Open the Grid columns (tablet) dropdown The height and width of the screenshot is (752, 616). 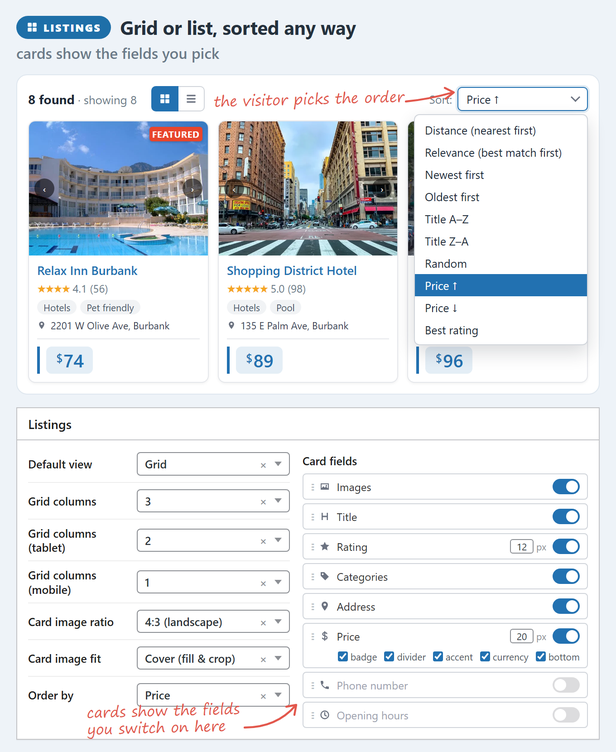point(213,541)
